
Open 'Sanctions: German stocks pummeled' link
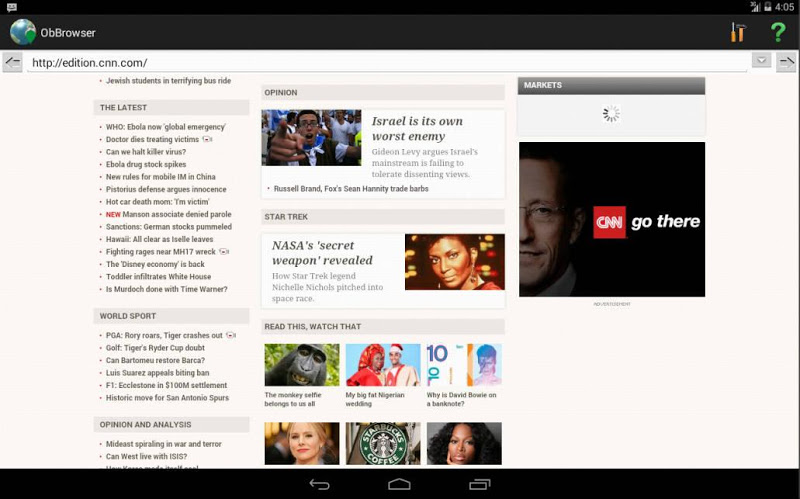pos(169,227)
